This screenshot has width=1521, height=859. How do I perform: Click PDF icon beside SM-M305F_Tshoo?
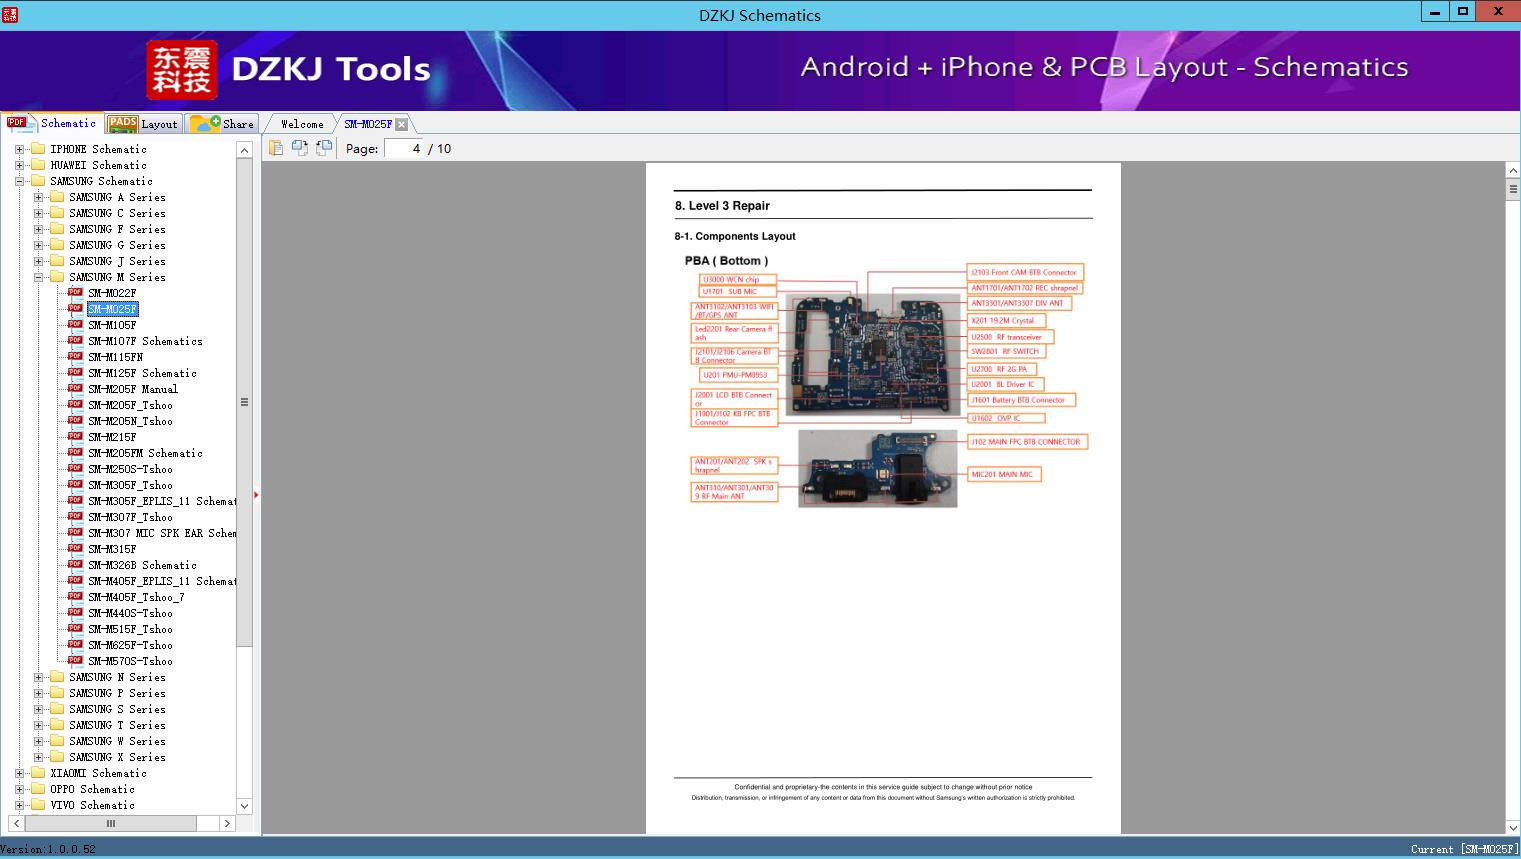75,484
